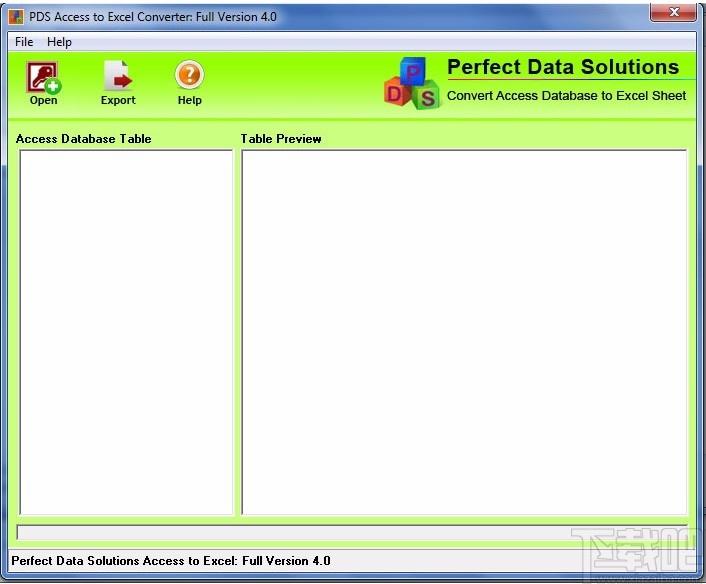Select the Access Database Table list box
706x584 pixels.
[x=126, y=332]
